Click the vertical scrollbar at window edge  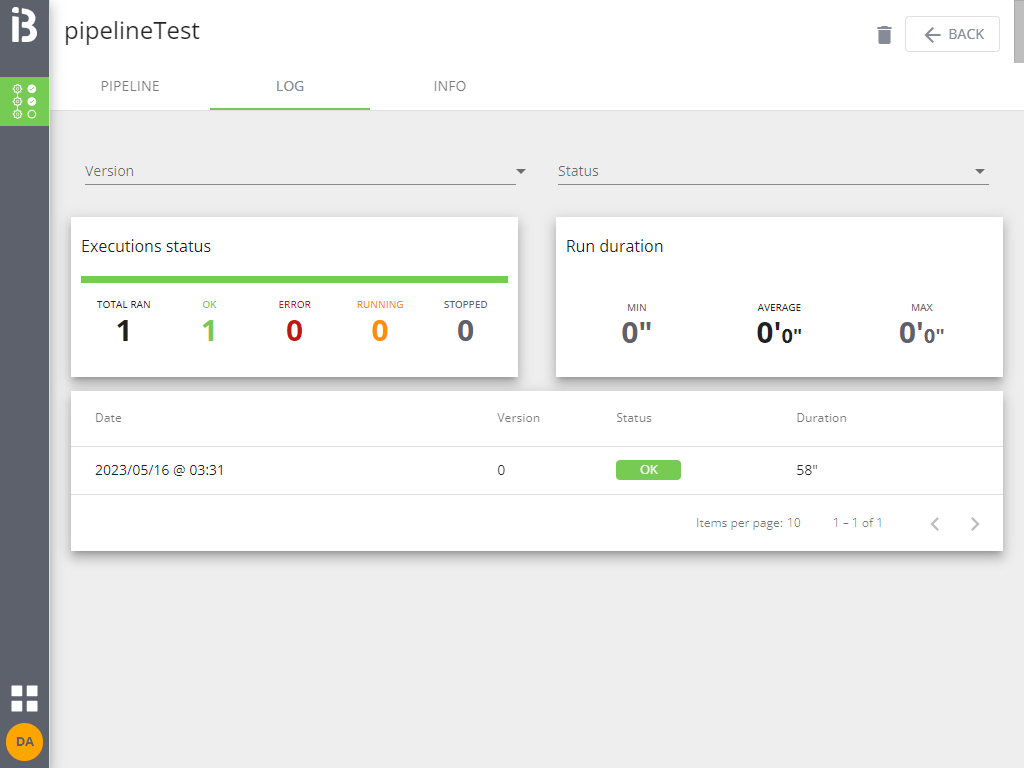pos(1018,30)
